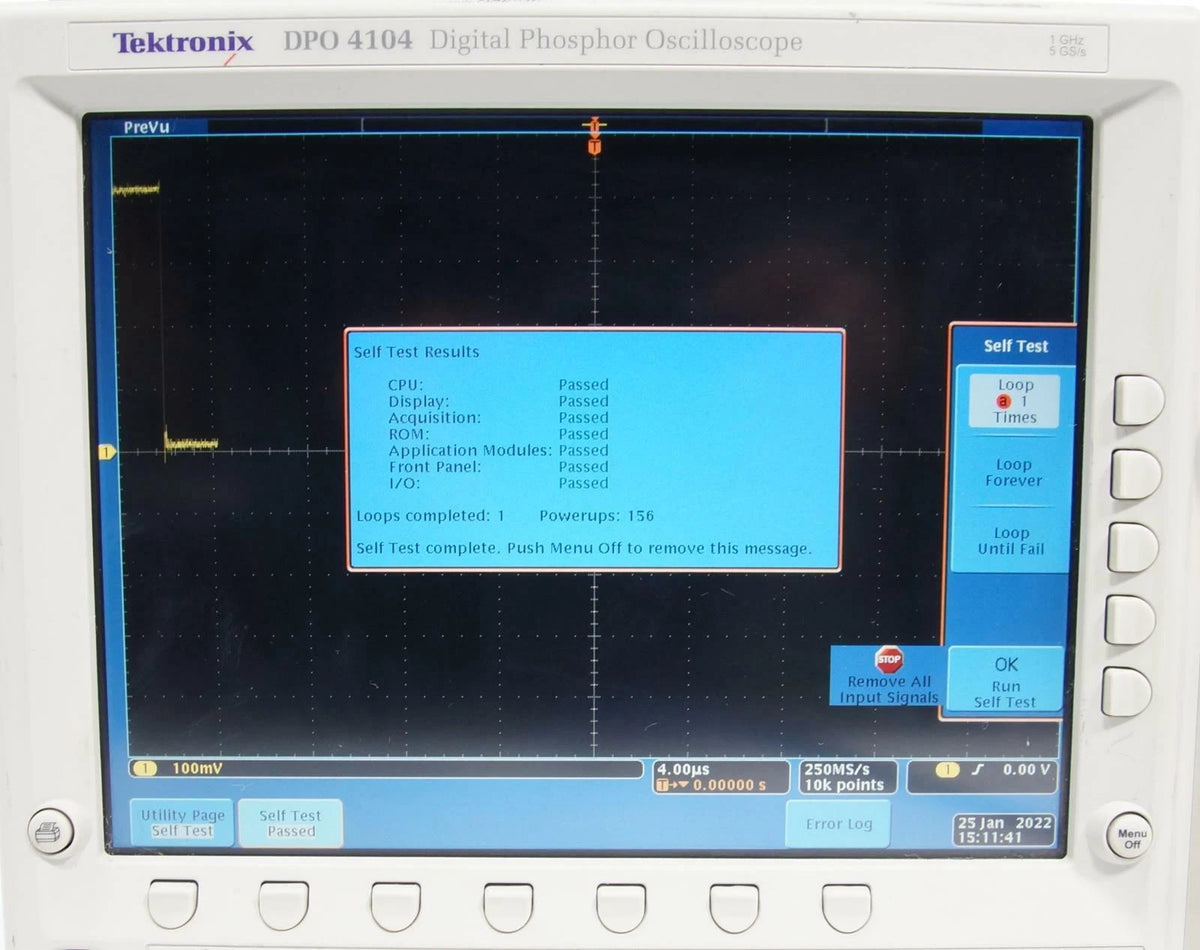Select Loop Until Fail option
Screen dimensions: 1200x950
pyautogui.click(x=1011, y=541)
